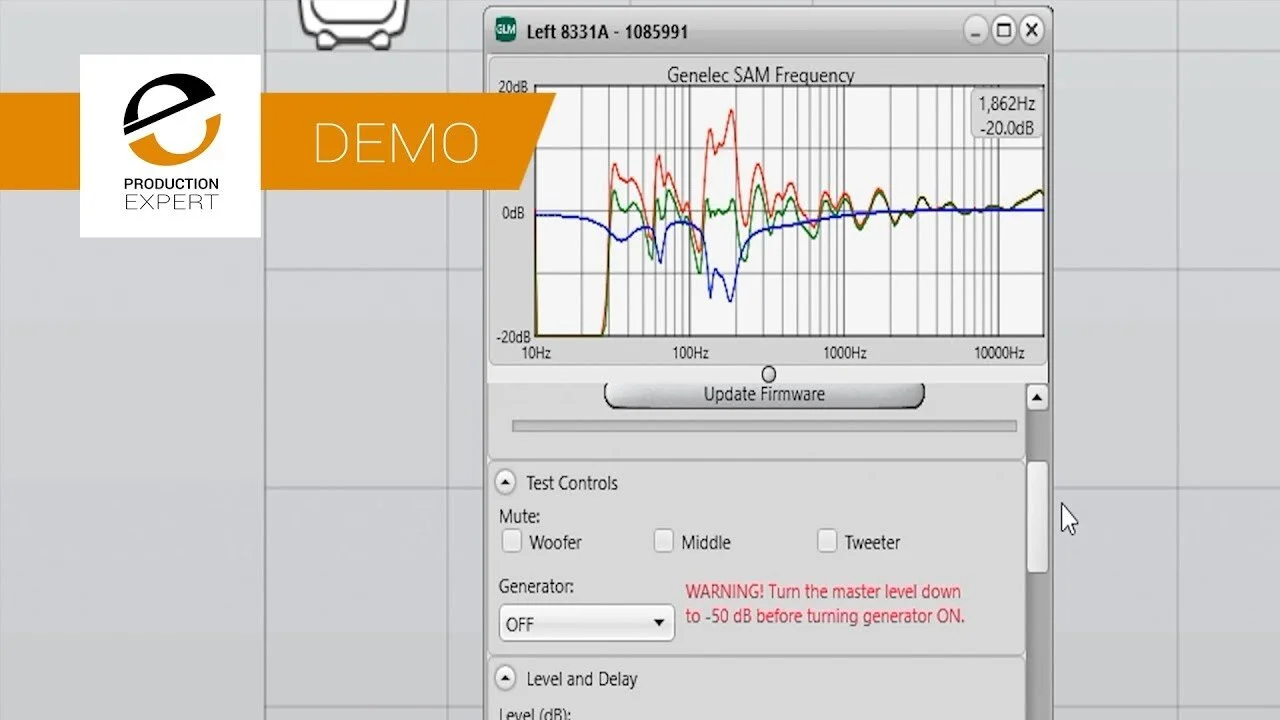Click the 1,862Hz -20.0dB readout box
Viewport: 1280px width, 720px height.
pyautogui.click(x=1007, y=115)
